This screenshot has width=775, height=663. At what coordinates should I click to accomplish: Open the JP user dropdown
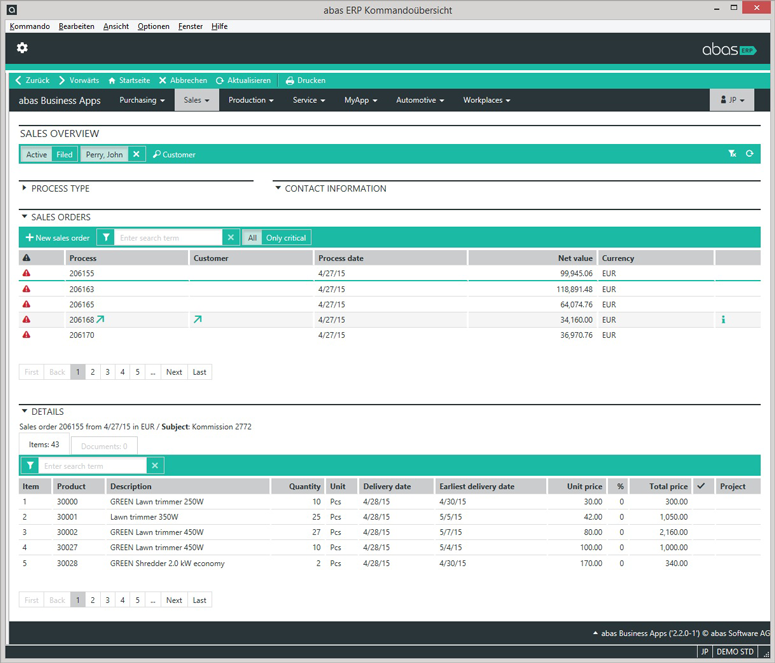coord(732,100)
